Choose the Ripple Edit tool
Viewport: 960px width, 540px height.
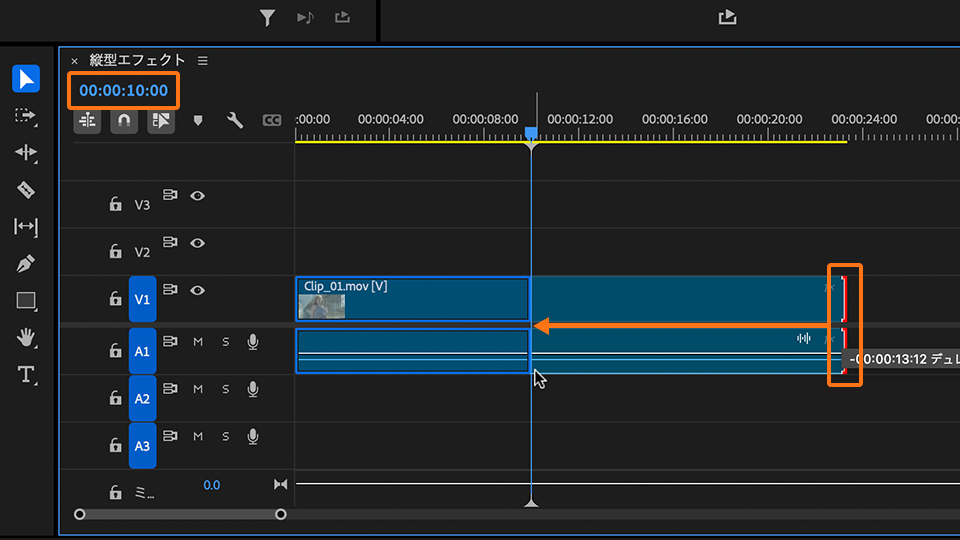26,152
